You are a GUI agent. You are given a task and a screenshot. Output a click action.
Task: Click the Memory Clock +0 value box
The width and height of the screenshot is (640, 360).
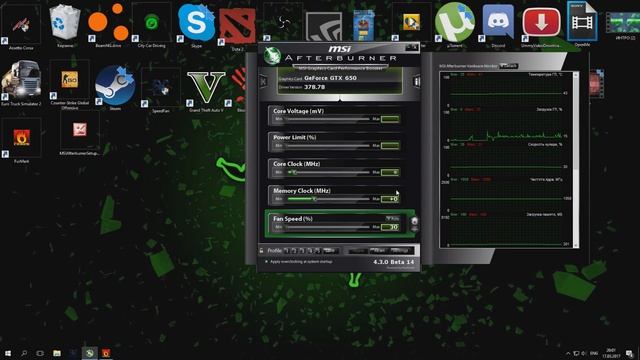point(390,199)
